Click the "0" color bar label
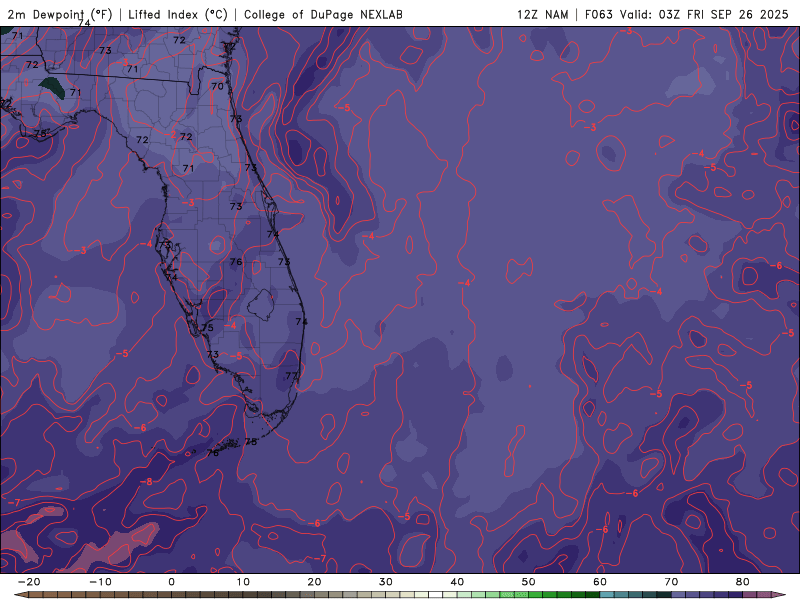800x600 pixels. click(x=171, y=582)
